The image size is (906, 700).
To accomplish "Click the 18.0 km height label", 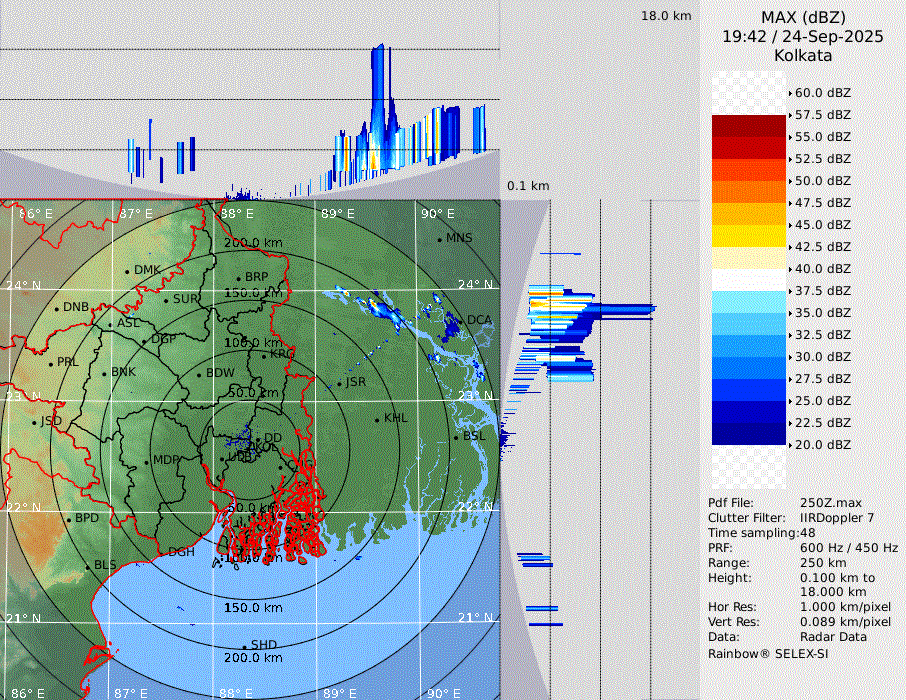I will 666,16.
